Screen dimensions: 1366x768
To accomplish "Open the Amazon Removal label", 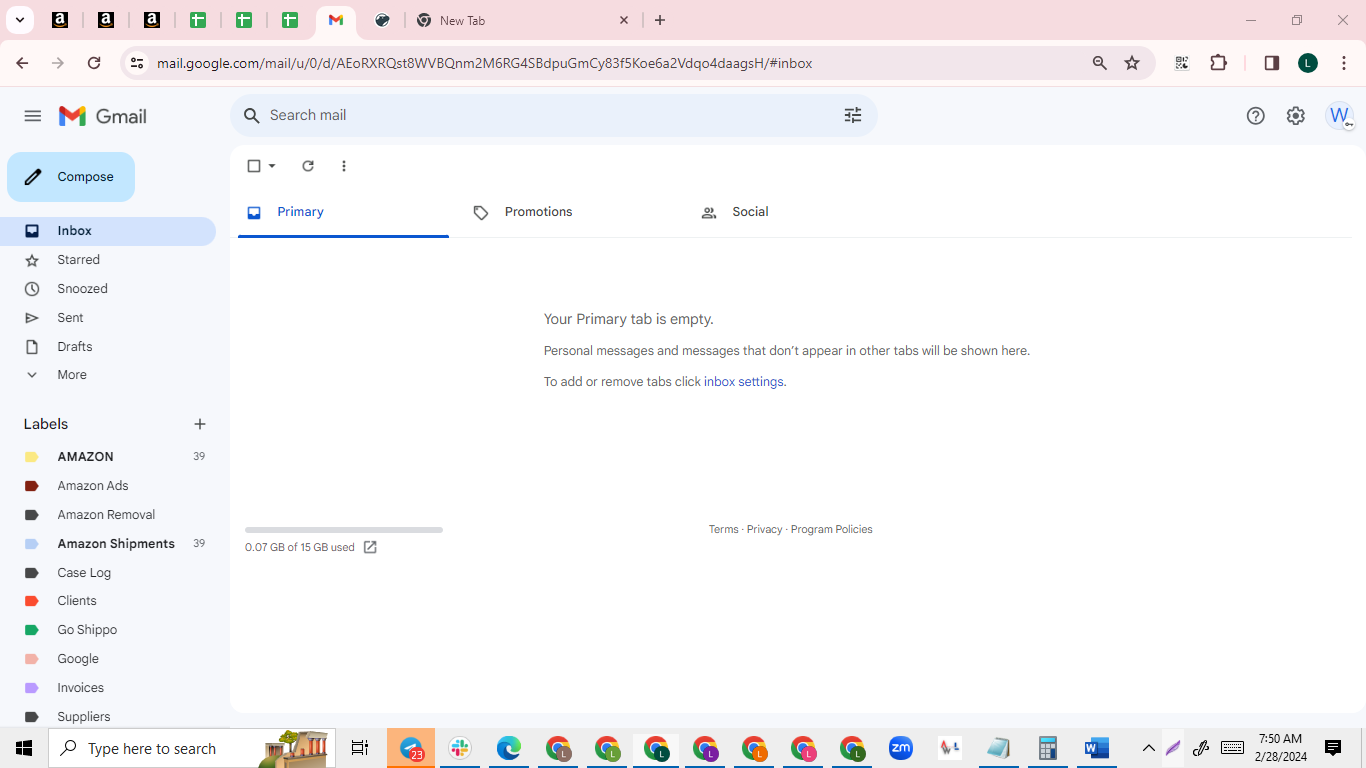I will 108,515.
